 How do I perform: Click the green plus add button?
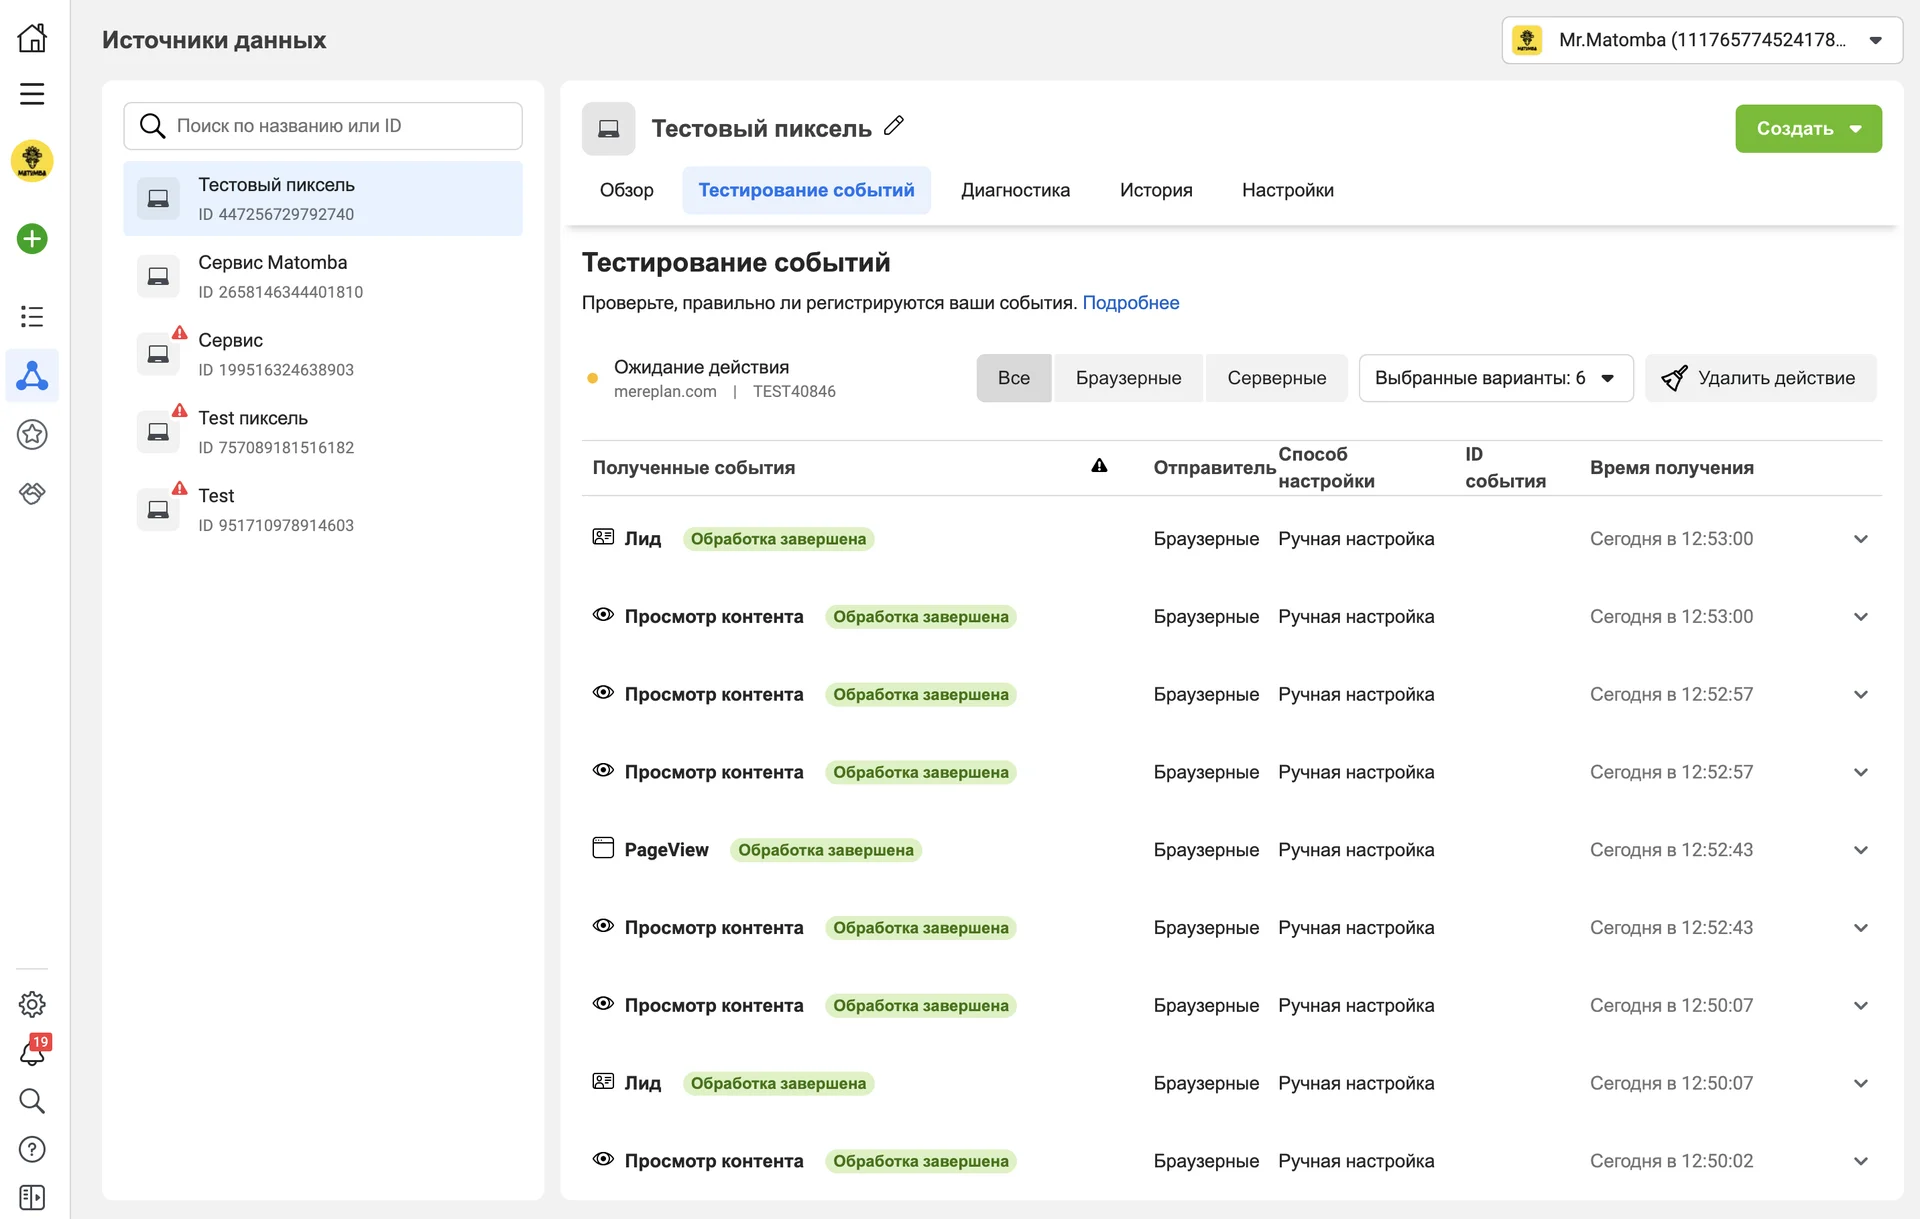(x=32, y=239)
